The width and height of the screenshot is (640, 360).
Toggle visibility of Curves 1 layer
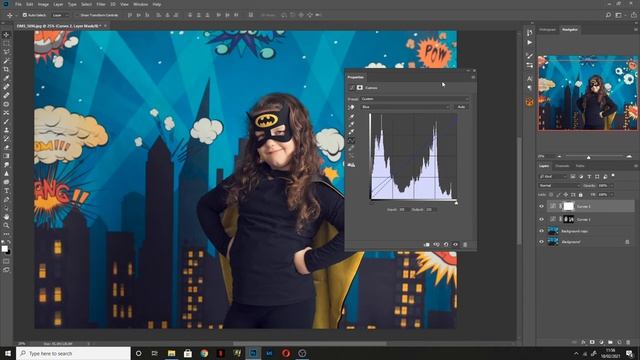pyautogui.click(x=542, y=219)
